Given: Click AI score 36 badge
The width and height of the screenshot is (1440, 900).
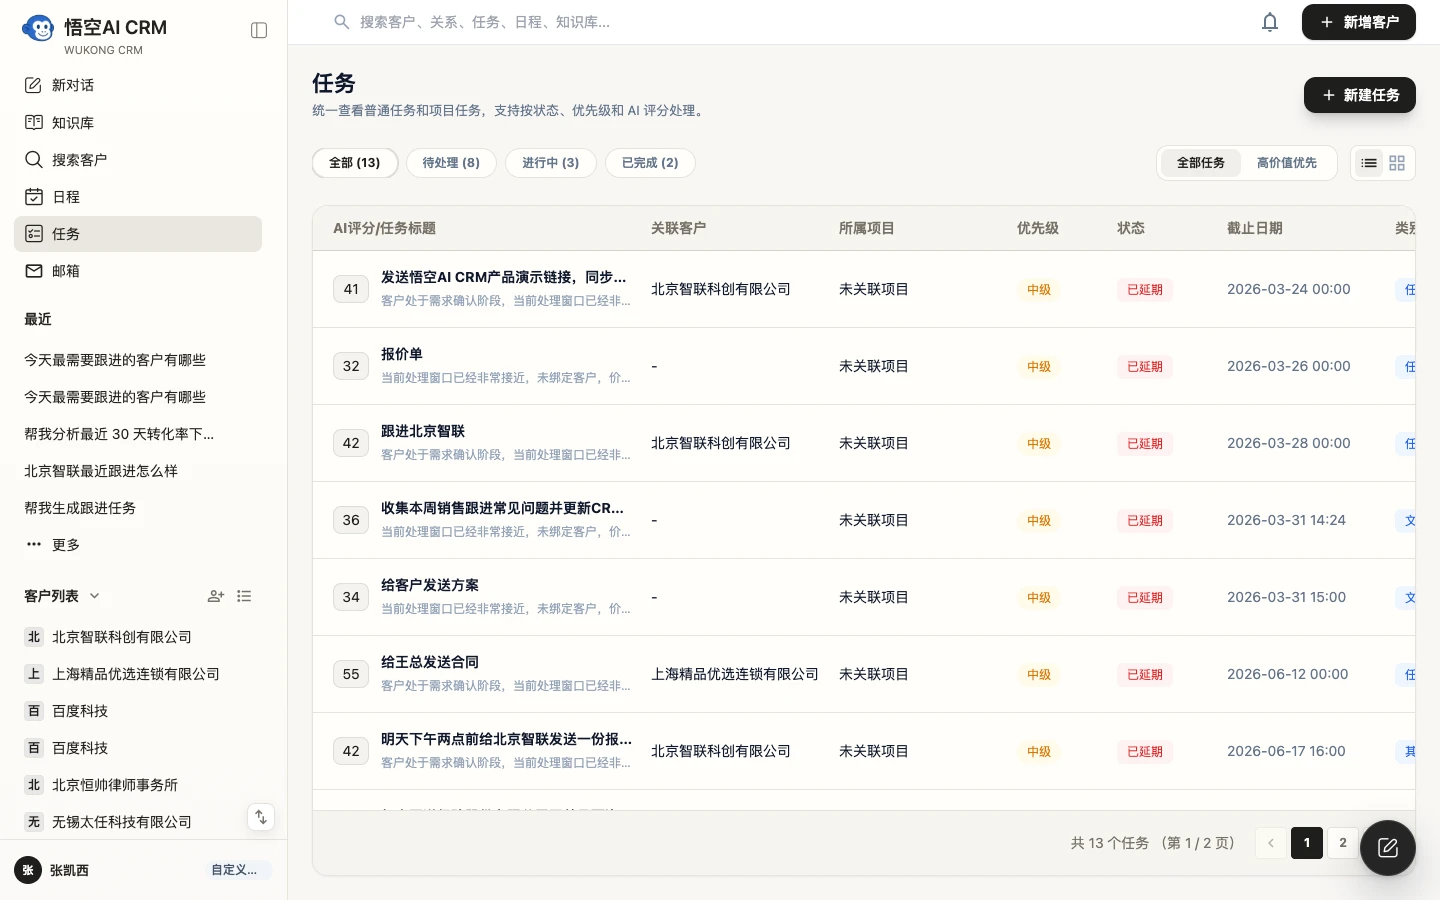Looking at the screenshot, I should click(351, 520).
